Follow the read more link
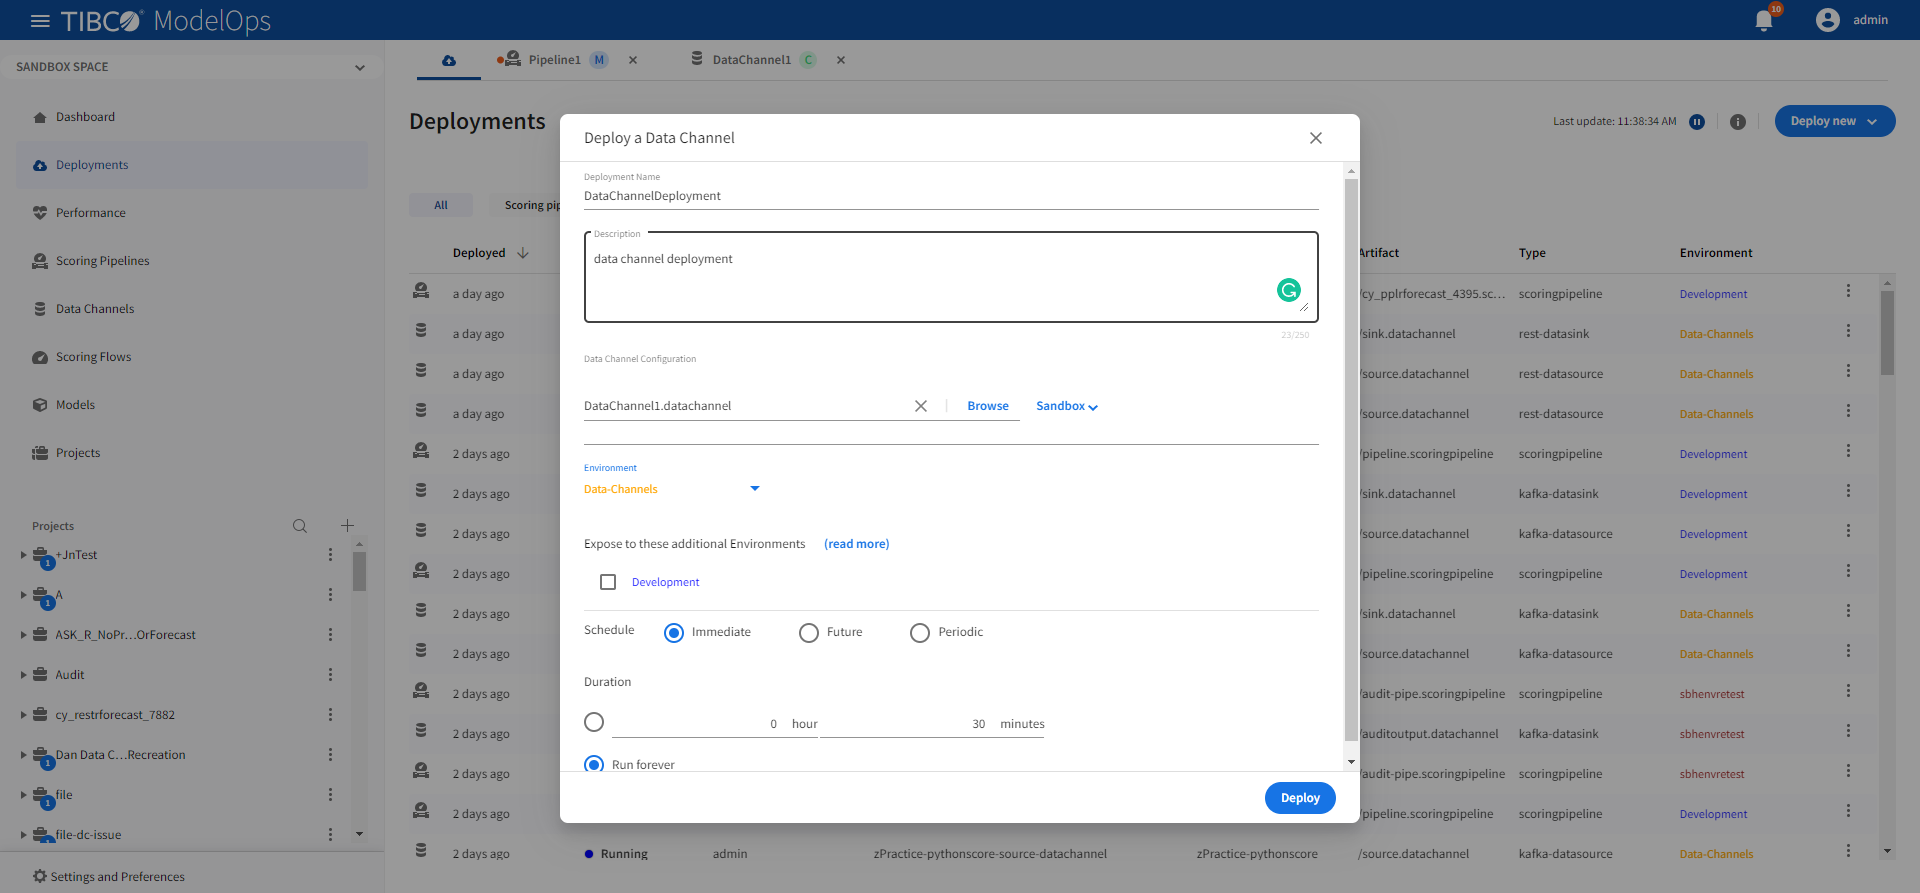1920x893 pixels. (x=856, y=544)
